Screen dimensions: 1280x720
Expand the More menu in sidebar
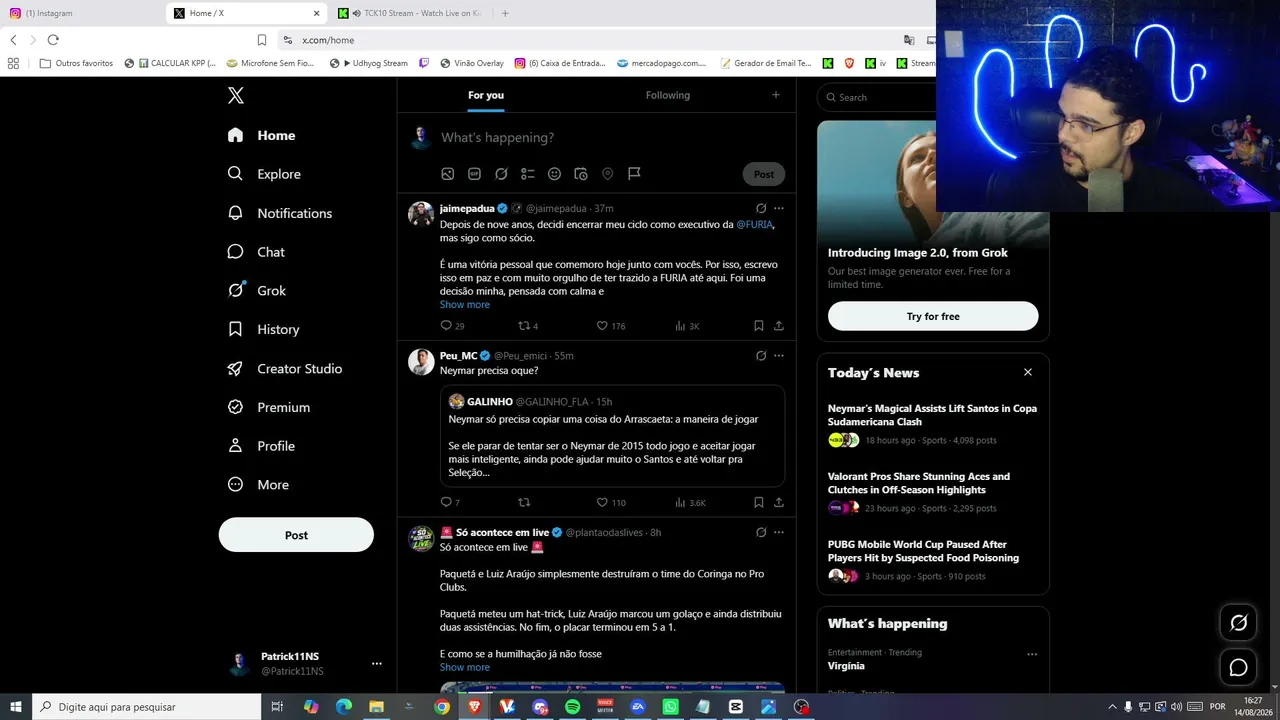pos(258,485)
